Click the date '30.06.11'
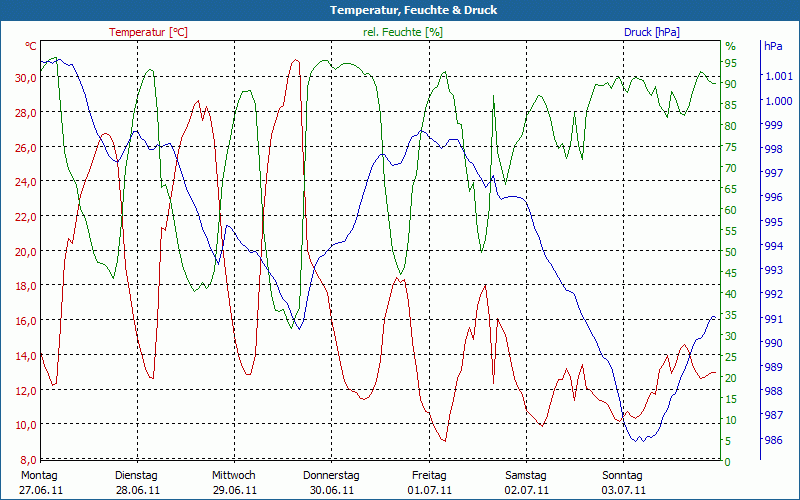Viewport: 800px width, 500px height. (x=332, y=490)
